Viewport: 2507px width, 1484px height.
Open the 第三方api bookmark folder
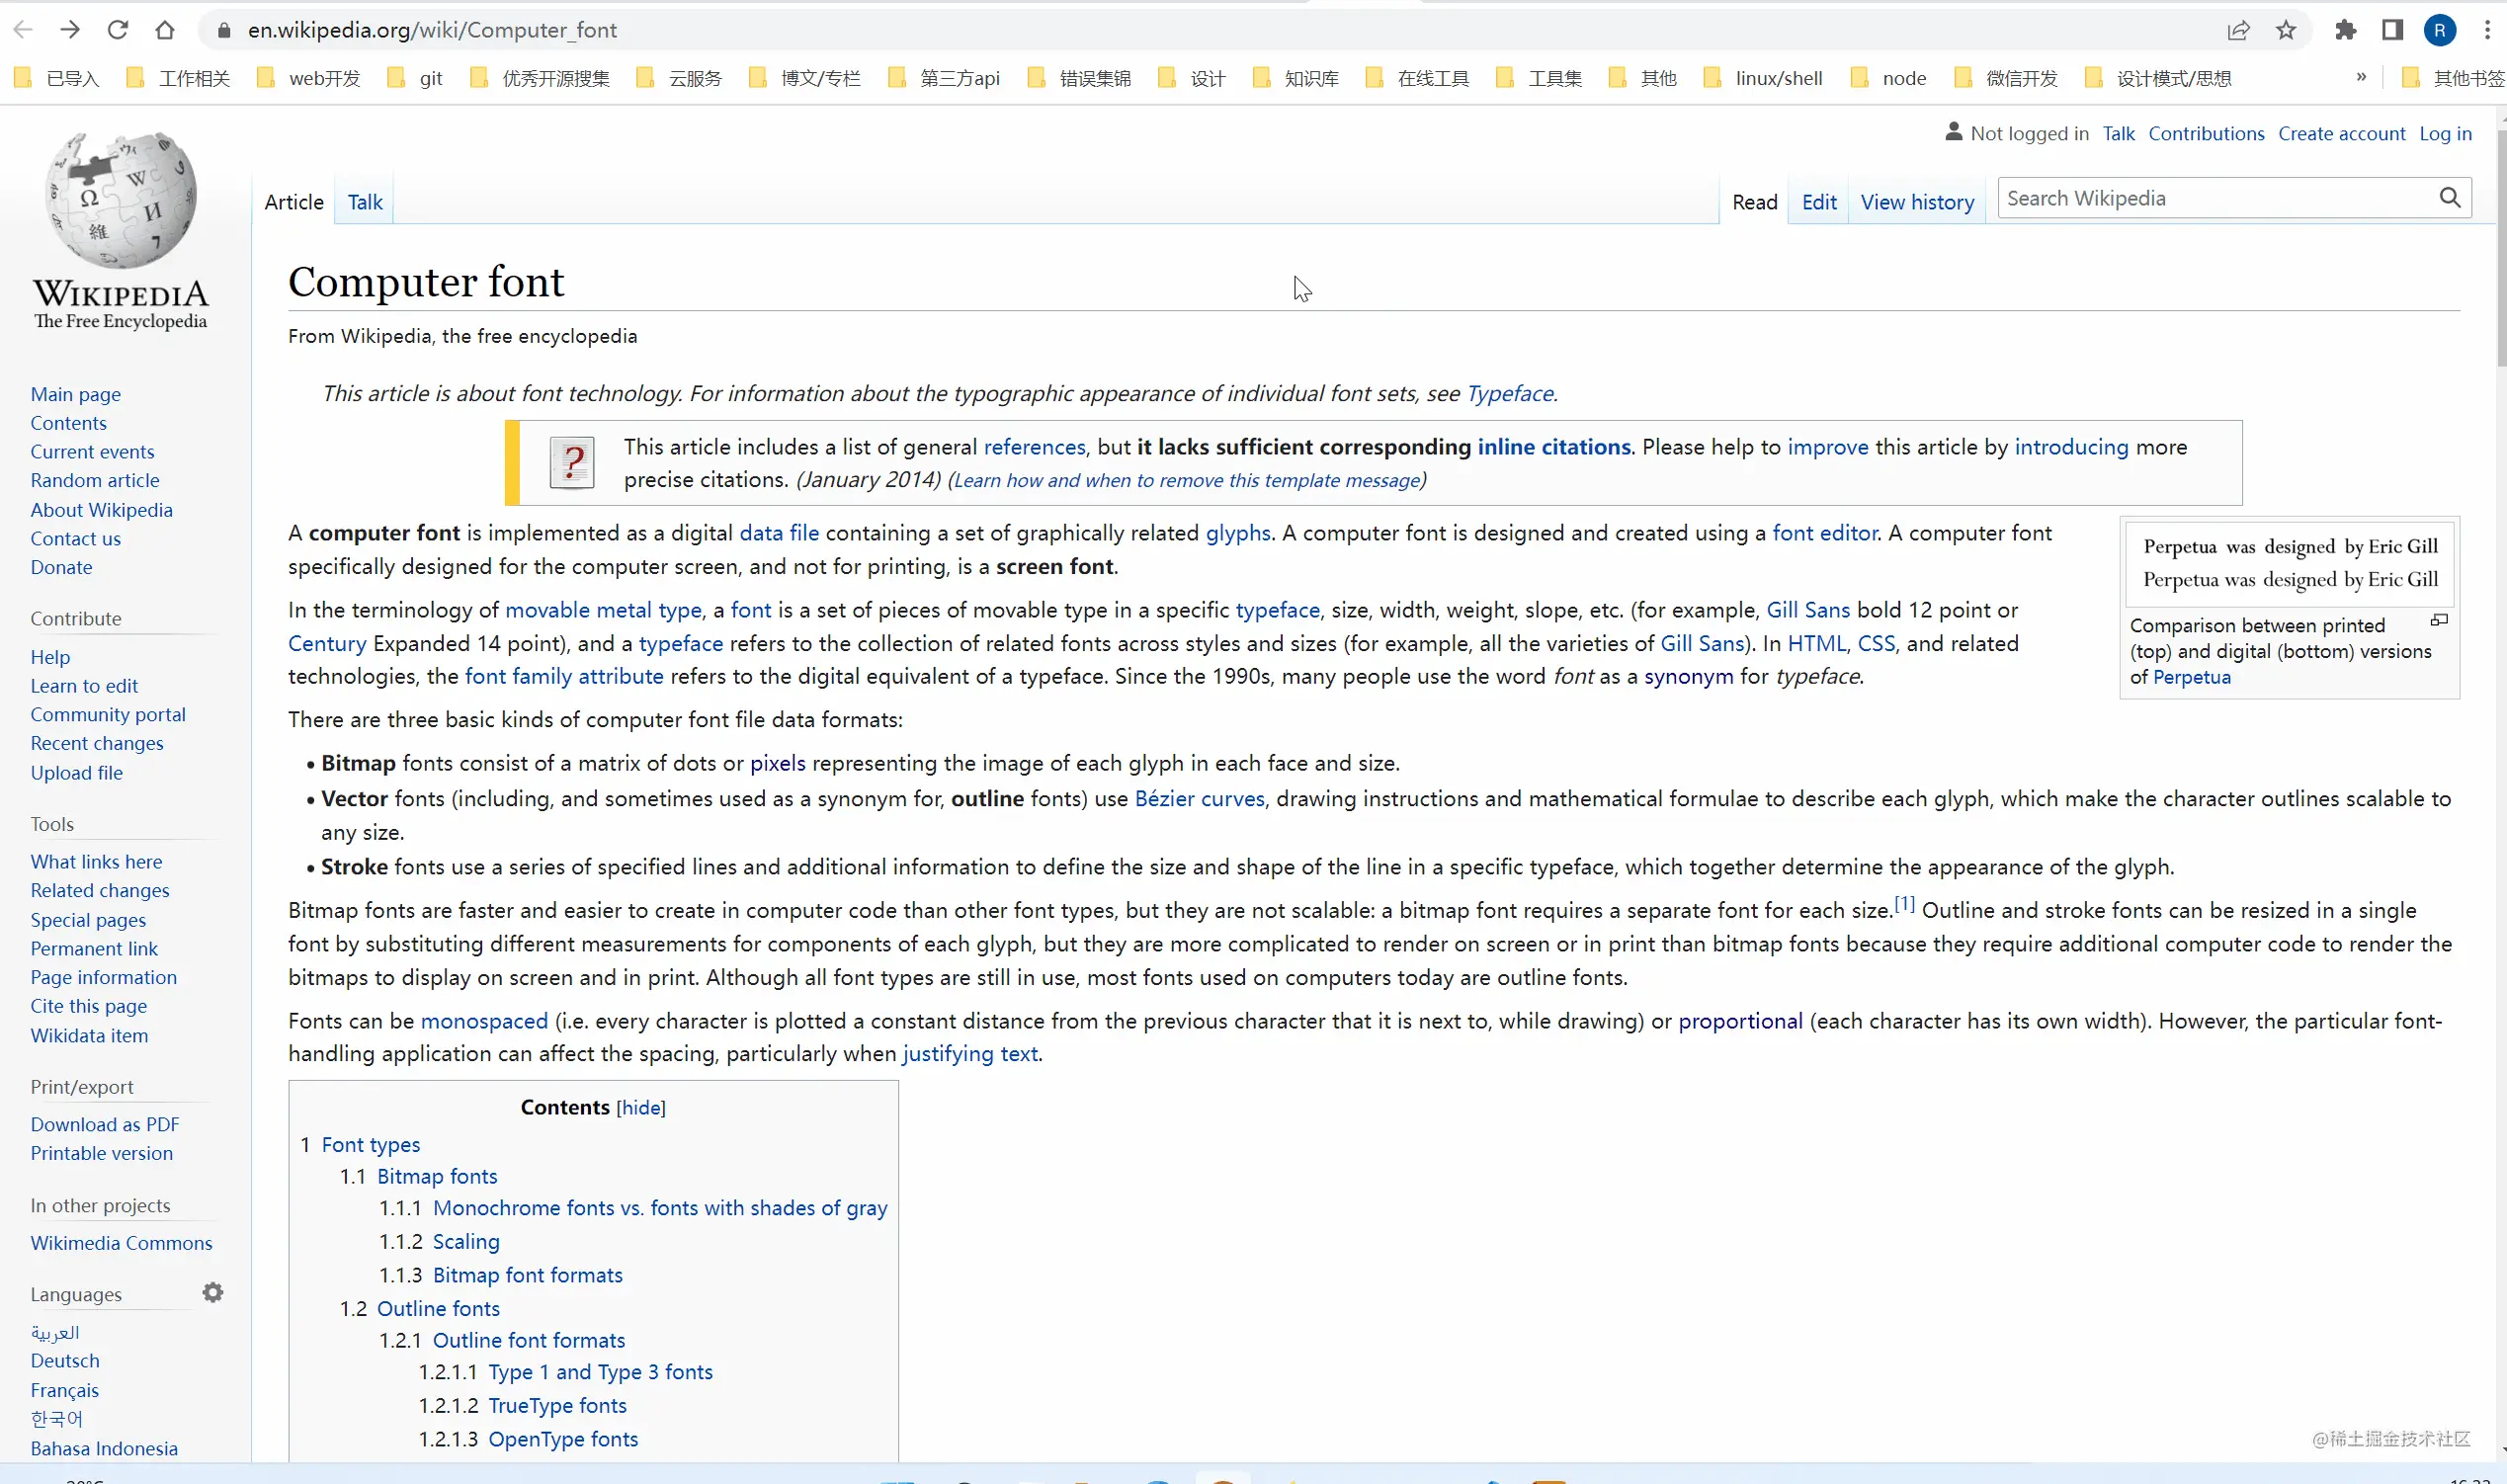tap(944, 78)
